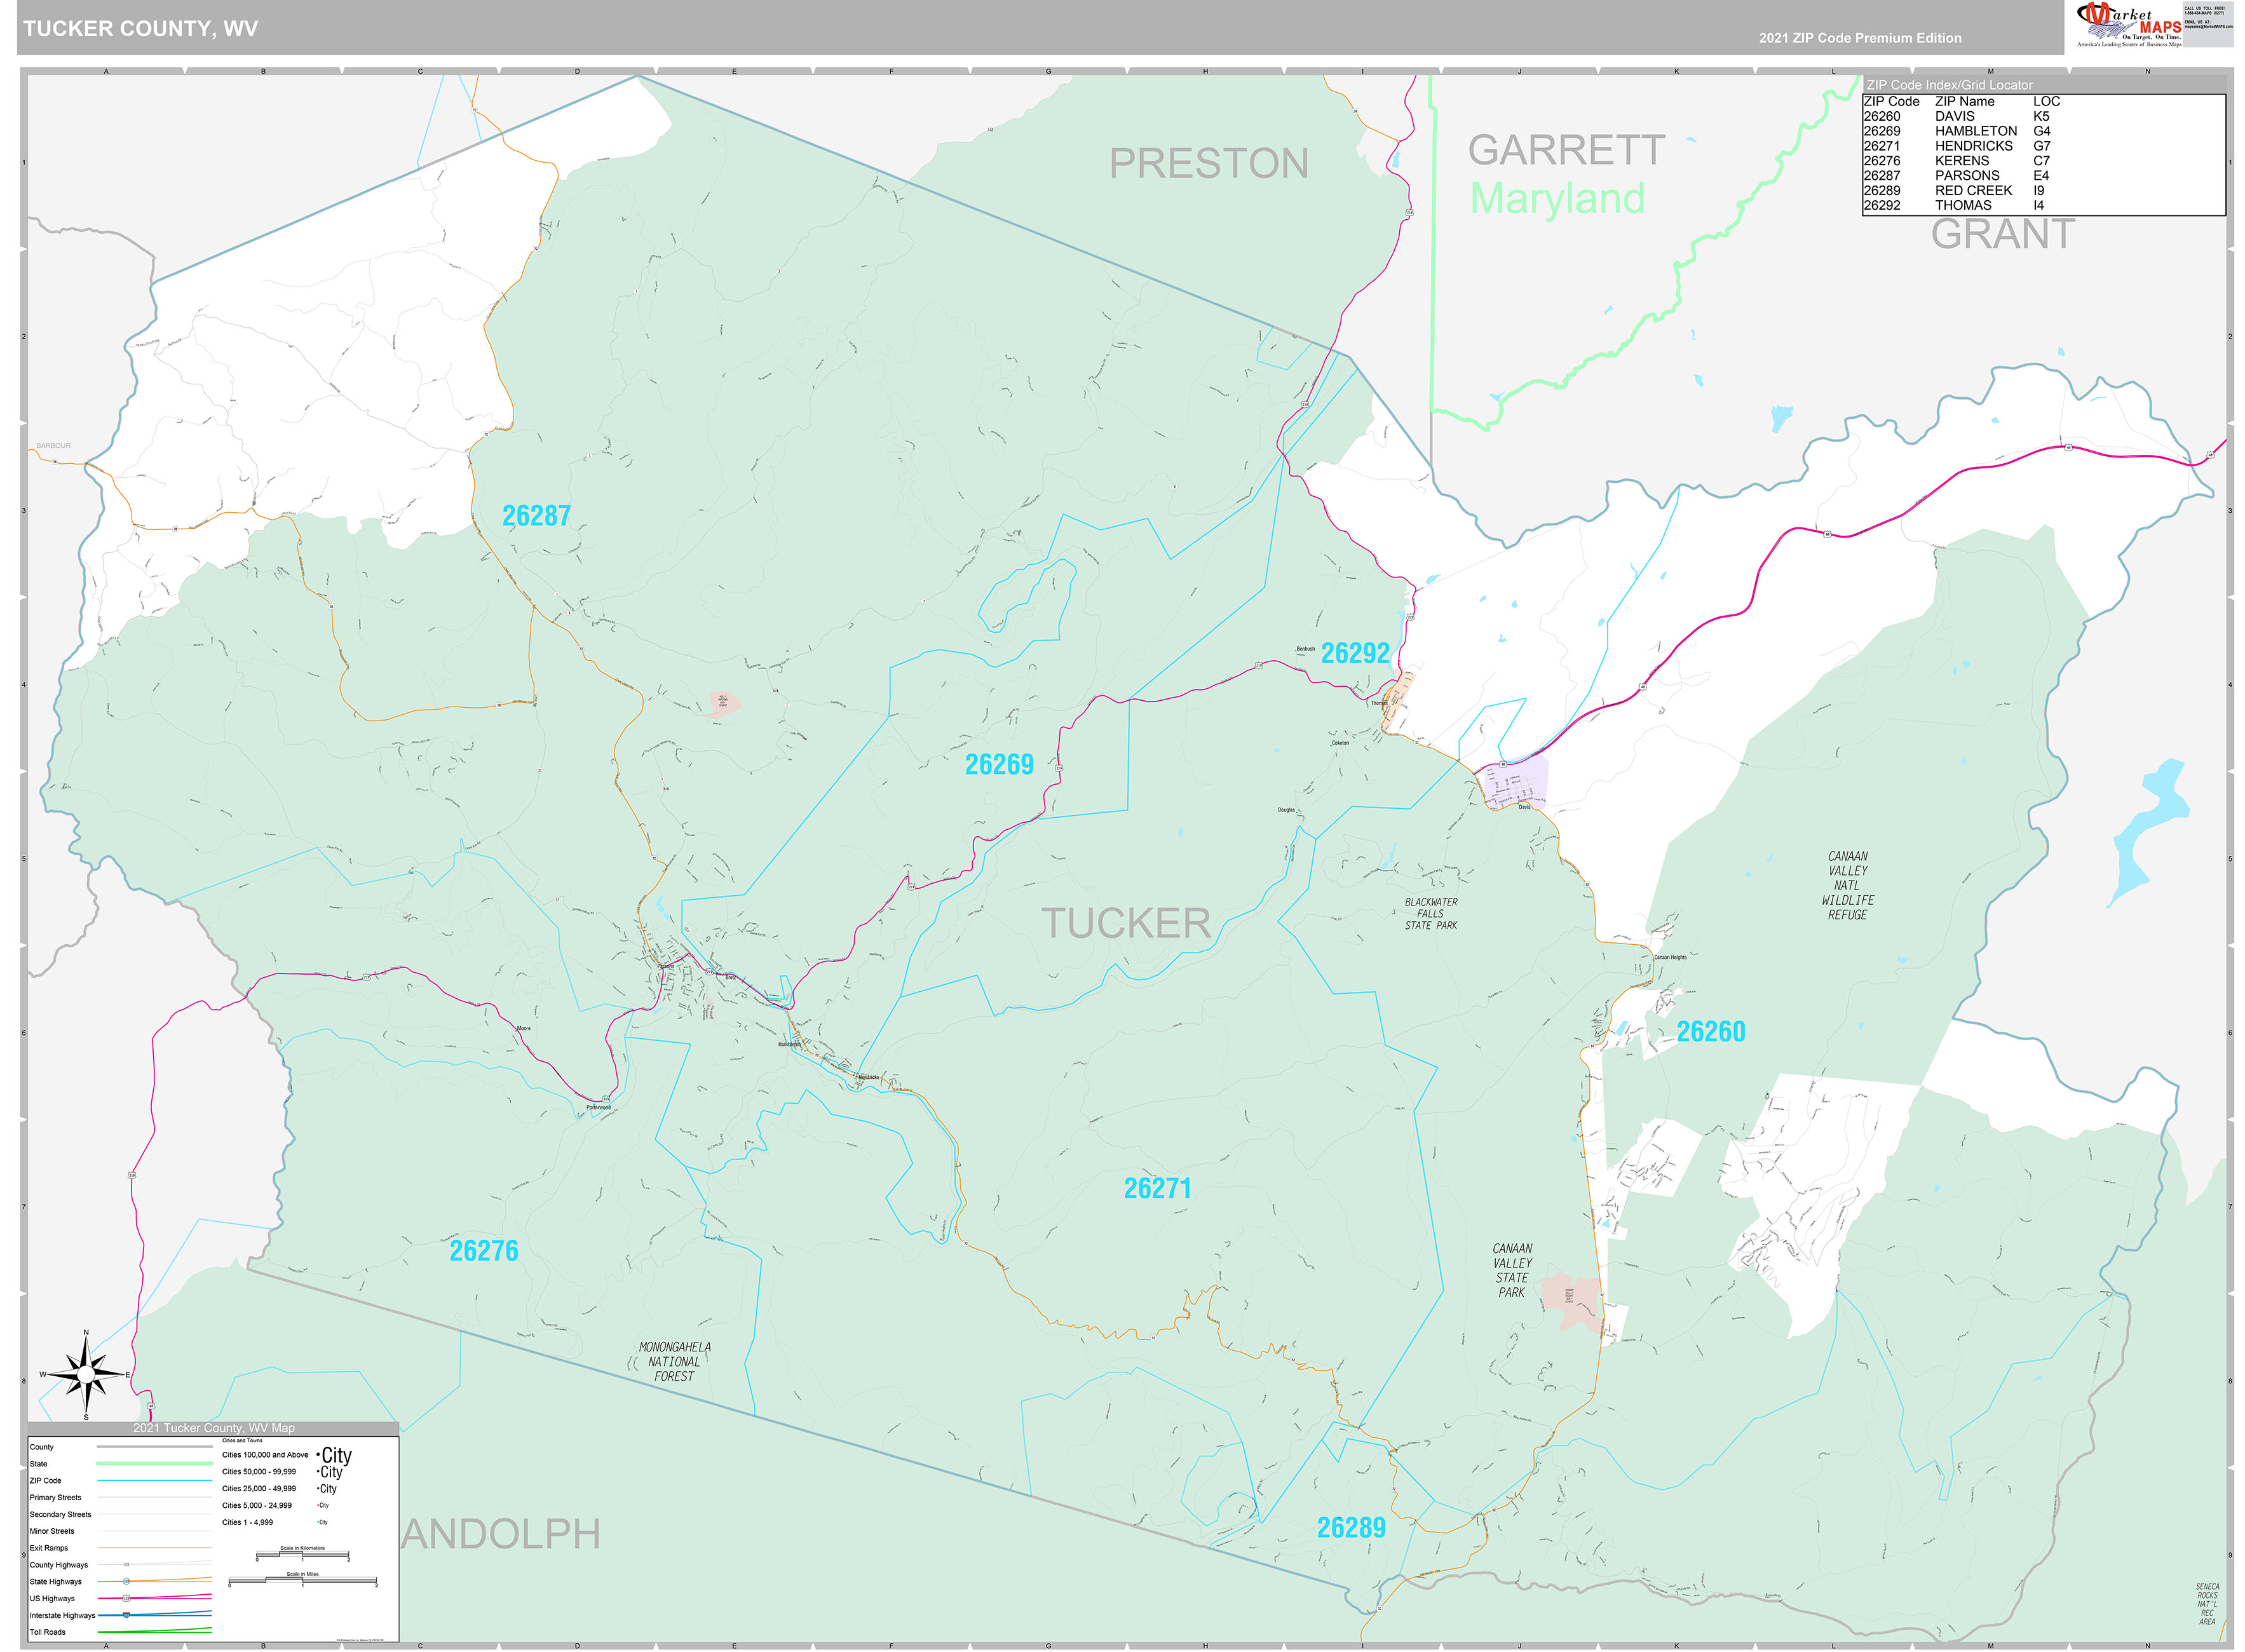Click 'Cities 5,000 - 24,999' legend entry

(257, 1505)
